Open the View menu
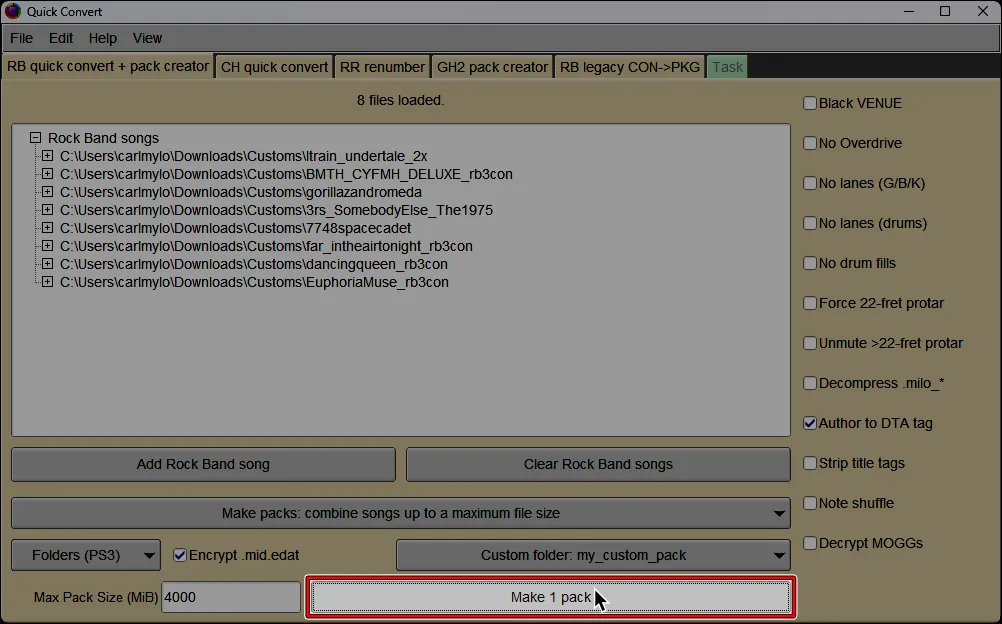This screenshot has height=624, width=1002. click(x=147, y=38)
